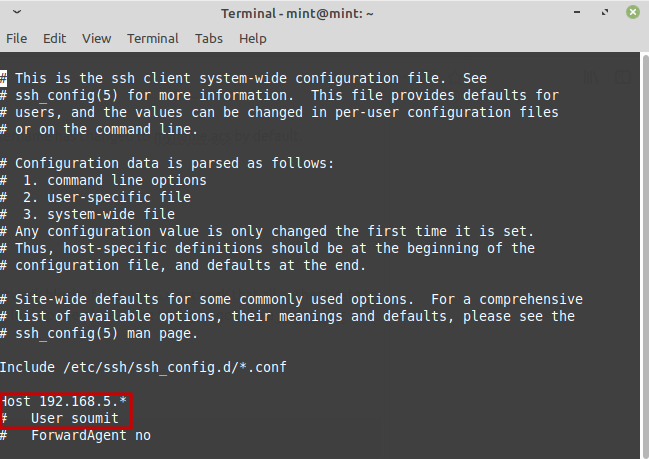Open the window menu arrow in title bar
The width and height of the screenshot is (649, 459).
(x=16, y=14)
